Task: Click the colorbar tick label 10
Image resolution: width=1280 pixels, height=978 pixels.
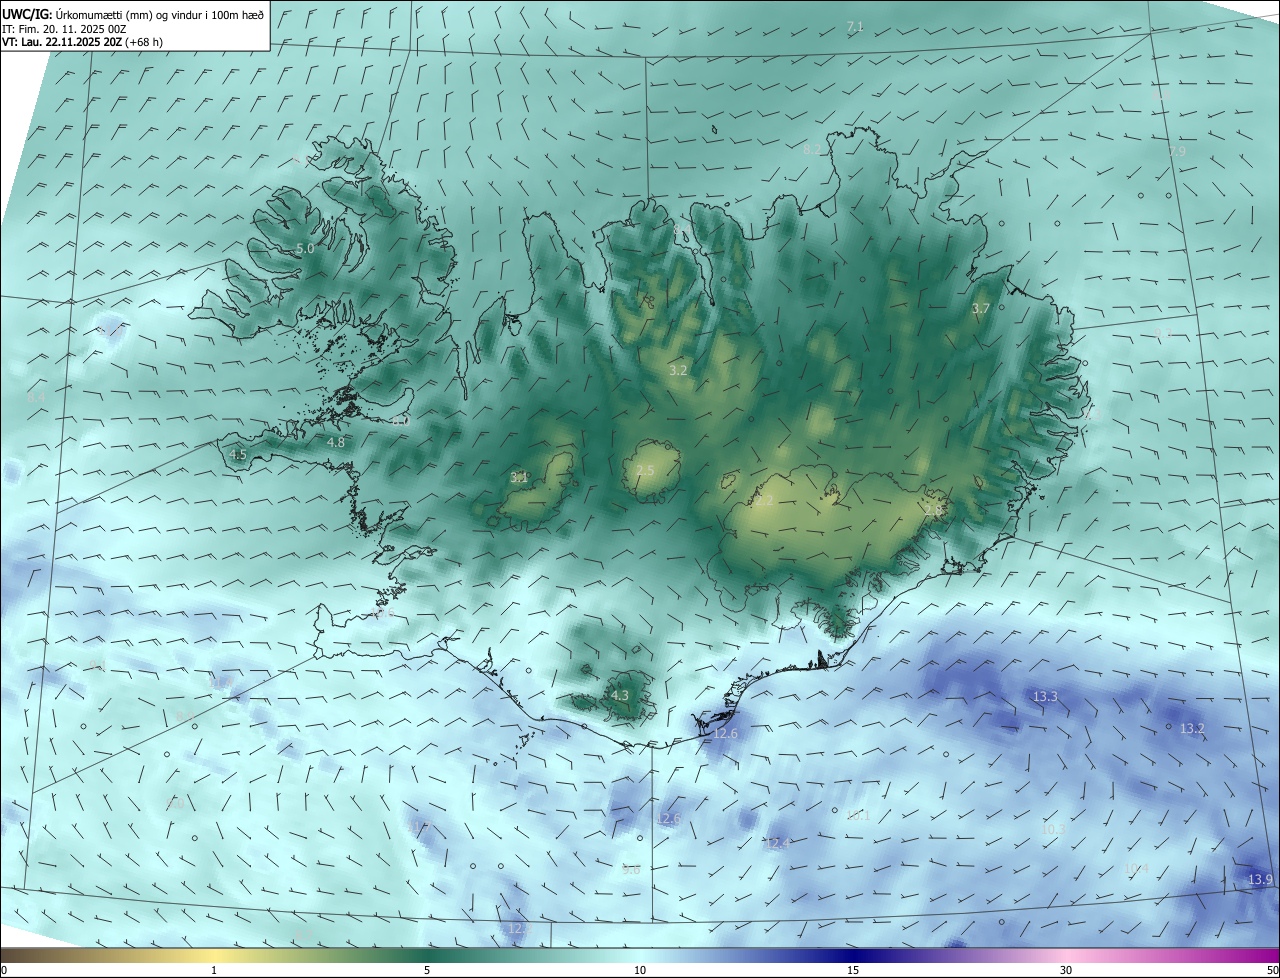Action: (640, 970)
